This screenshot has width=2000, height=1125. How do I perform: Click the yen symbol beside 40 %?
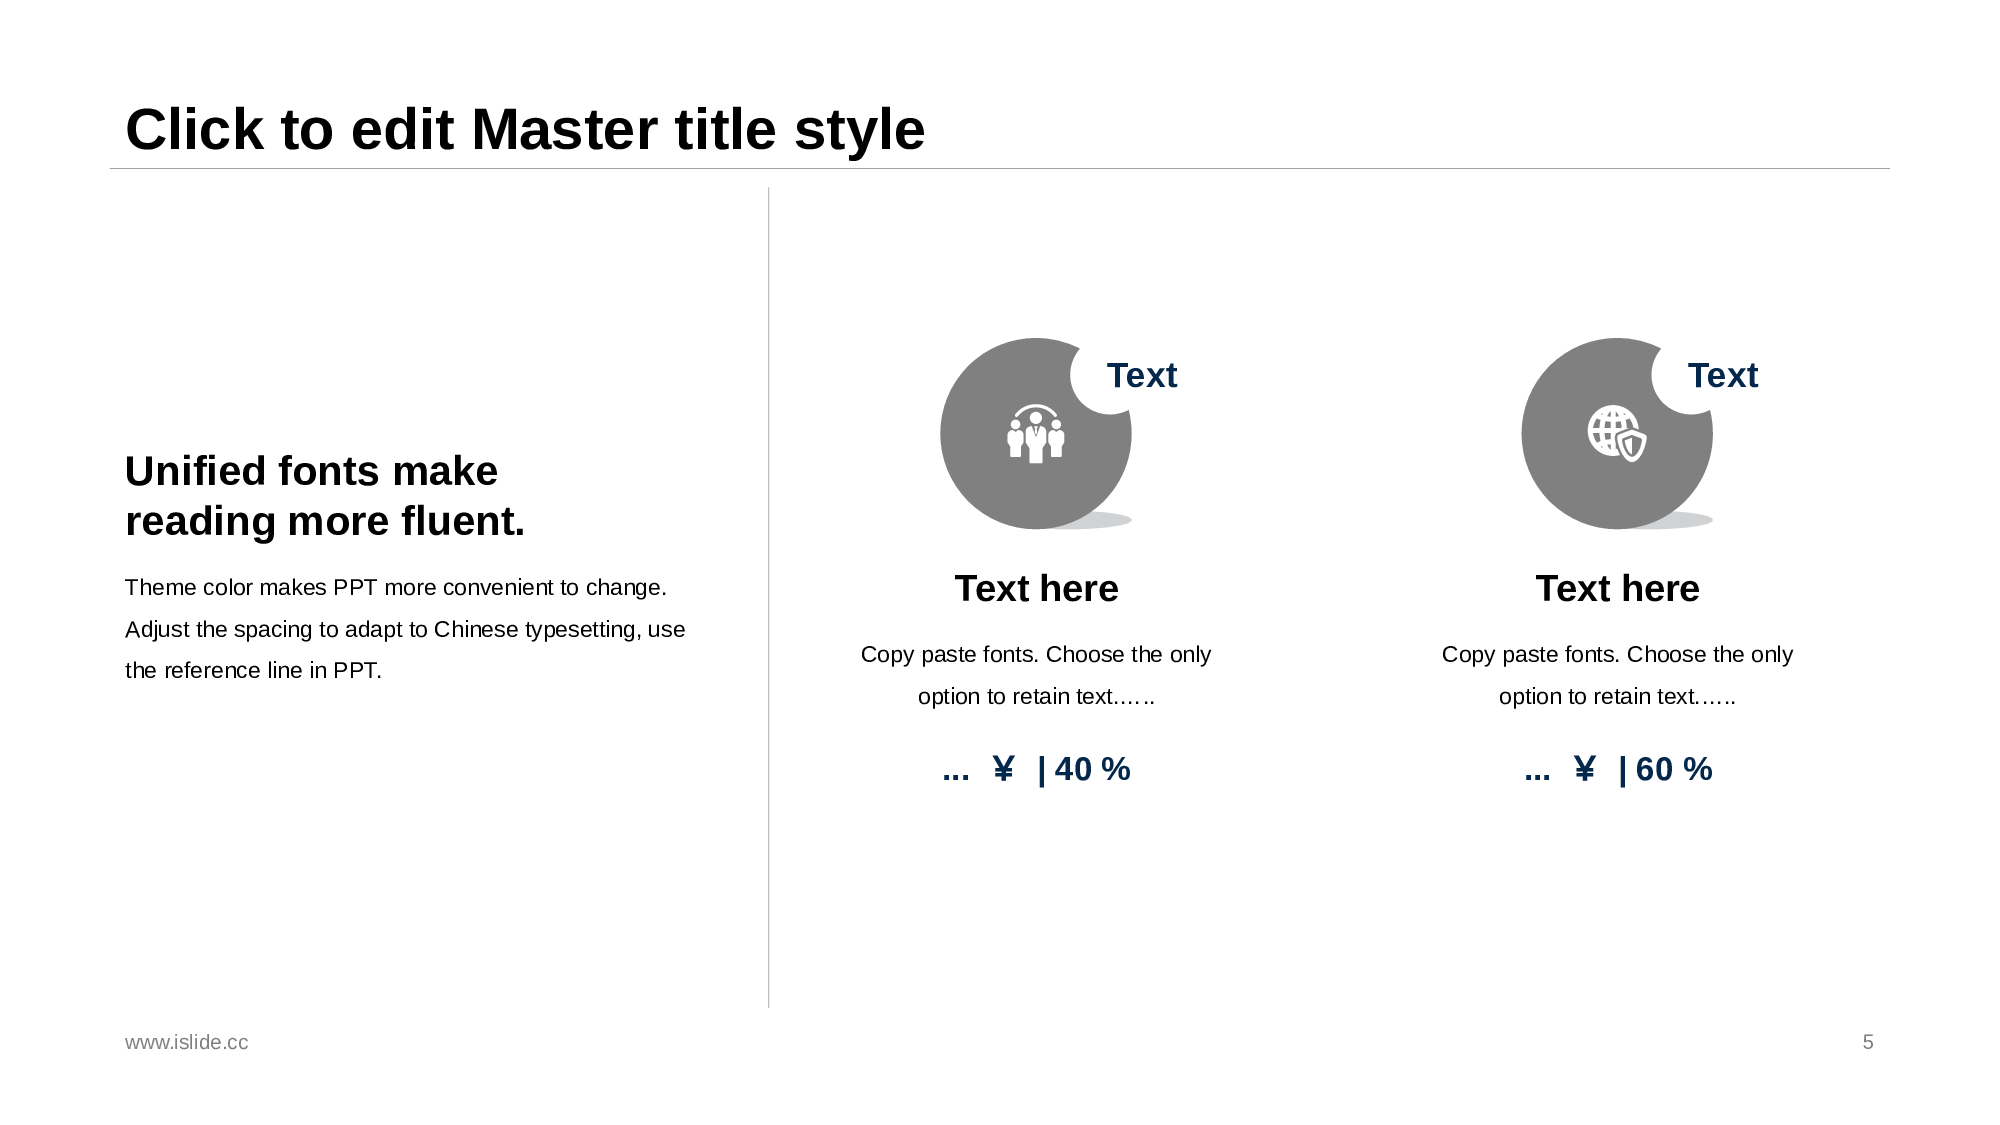point(1003,769)
